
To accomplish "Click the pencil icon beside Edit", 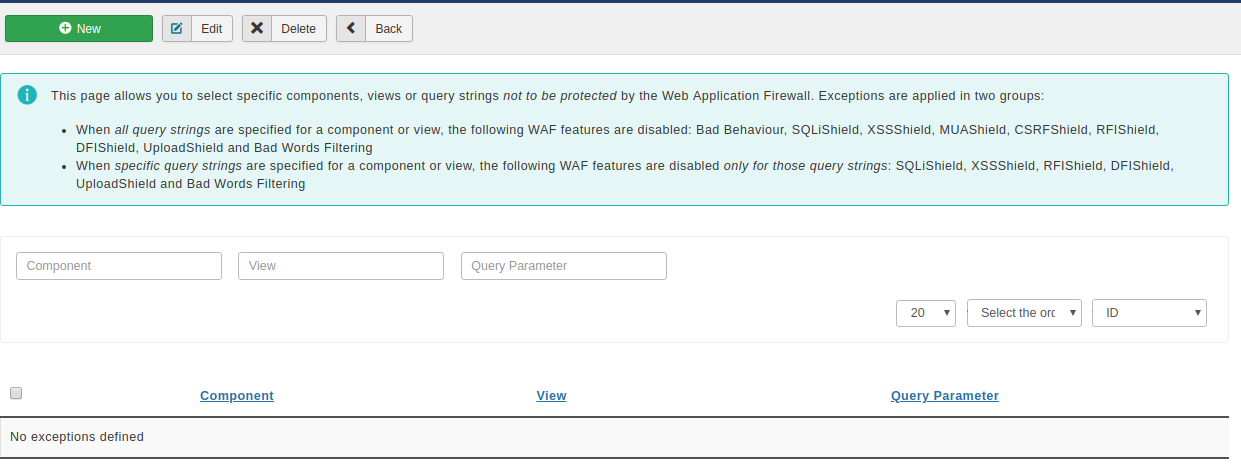I will [x=177, y=29].
